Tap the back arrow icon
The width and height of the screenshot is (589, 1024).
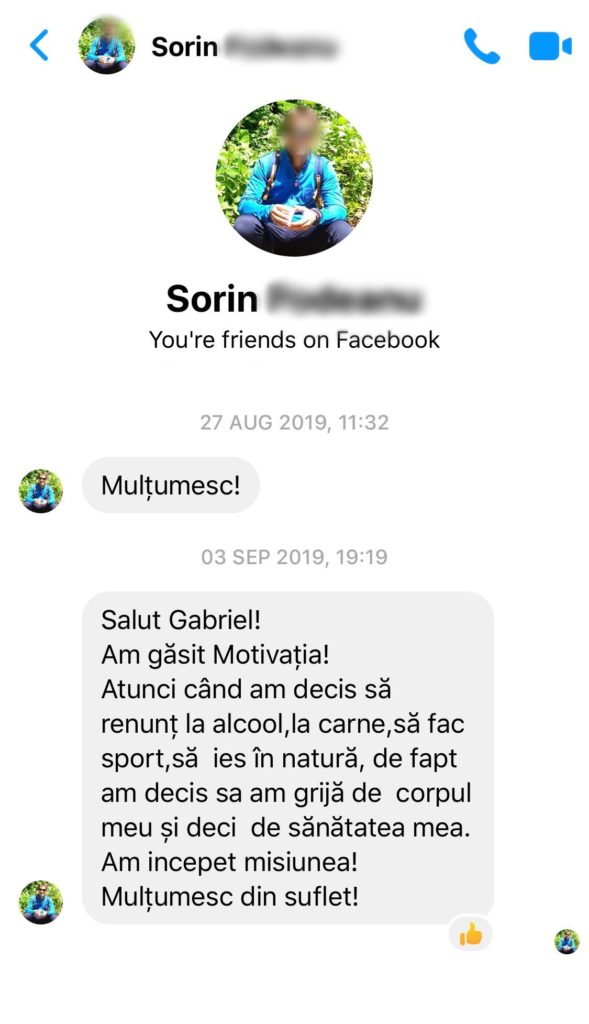39,46
